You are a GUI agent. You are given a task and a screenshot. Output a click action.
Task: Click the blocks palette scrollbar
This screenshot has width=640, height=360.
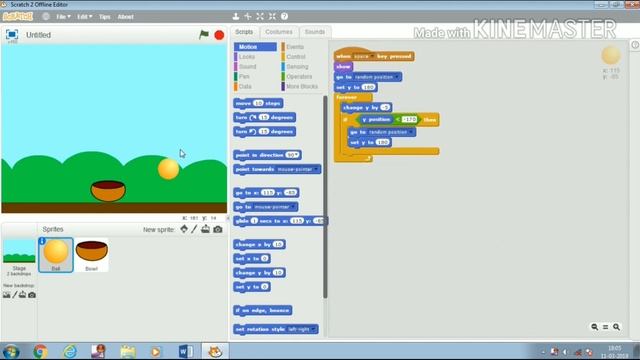pos(325,197)
